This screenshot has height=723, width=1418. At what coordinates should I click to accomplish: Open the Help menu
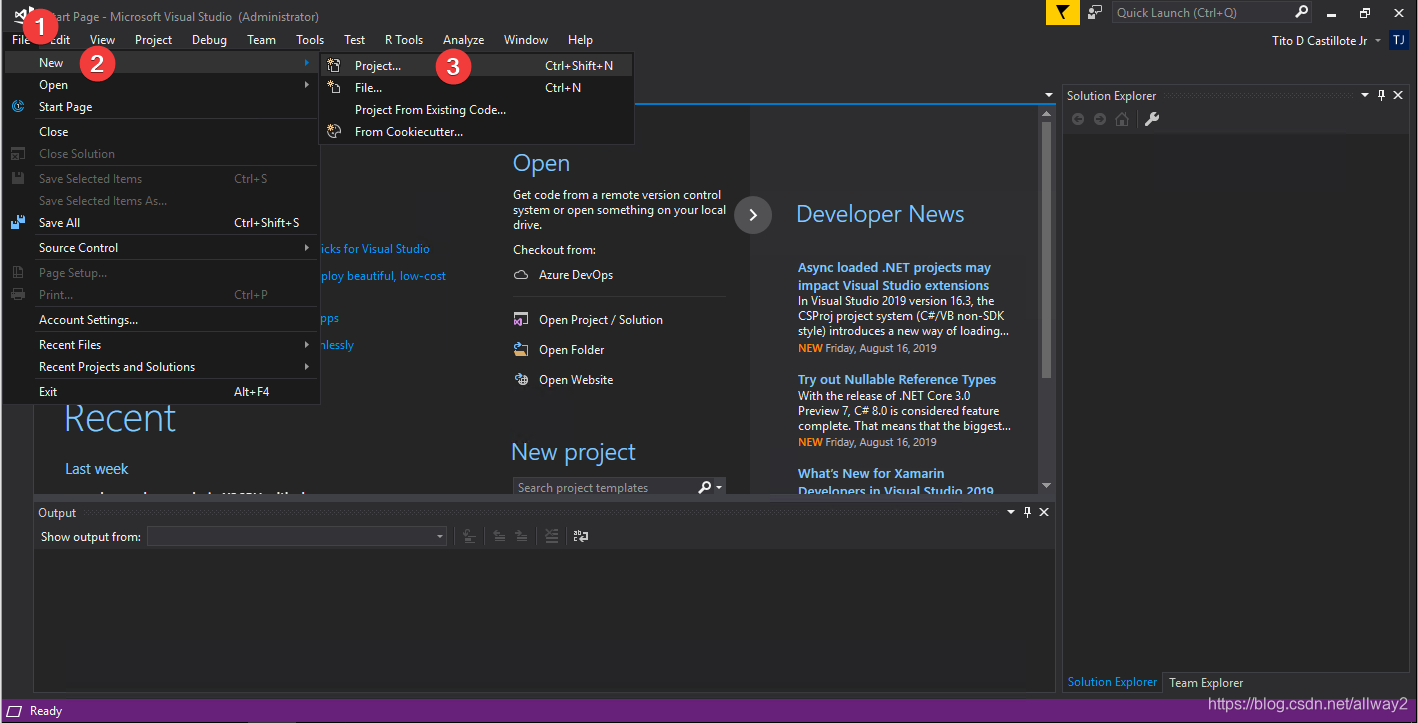click(x=580, y=40)
